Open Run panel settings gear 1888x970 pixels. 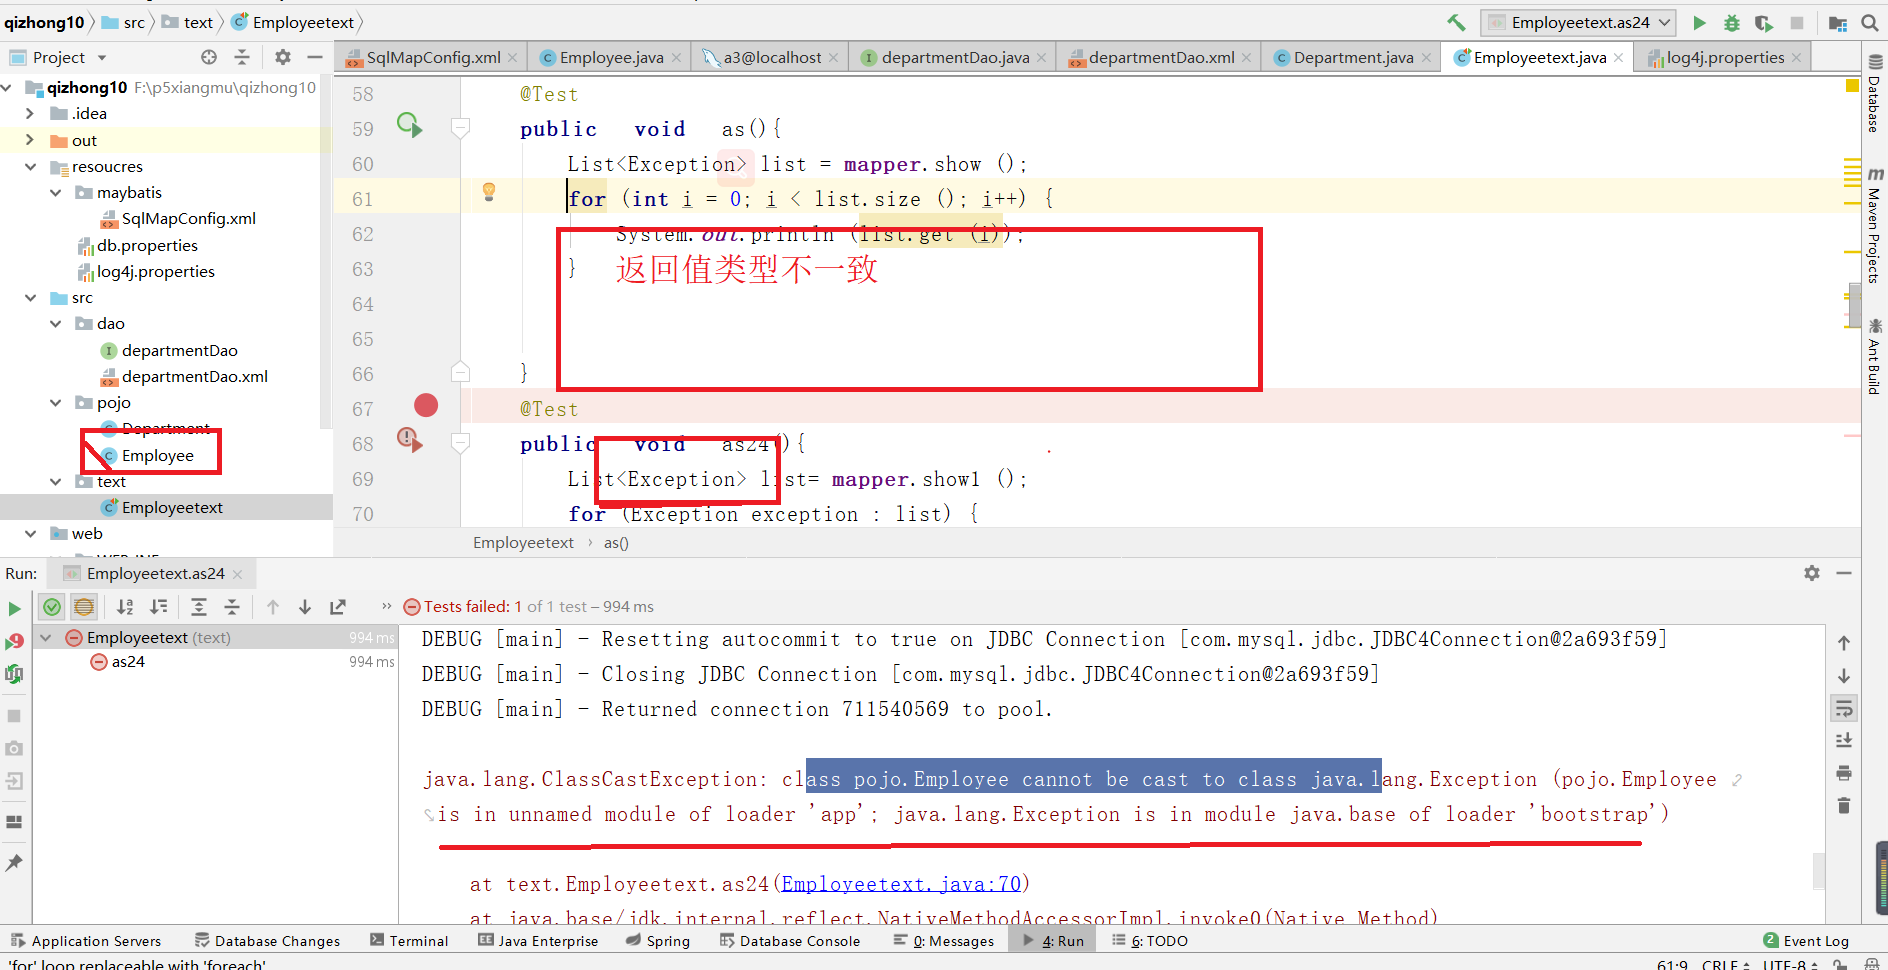(1812, 573)
